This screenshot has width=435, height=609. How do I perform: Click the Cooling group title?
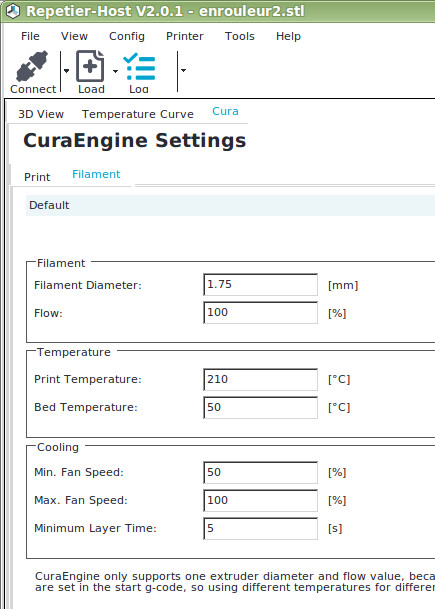[58, 447]
